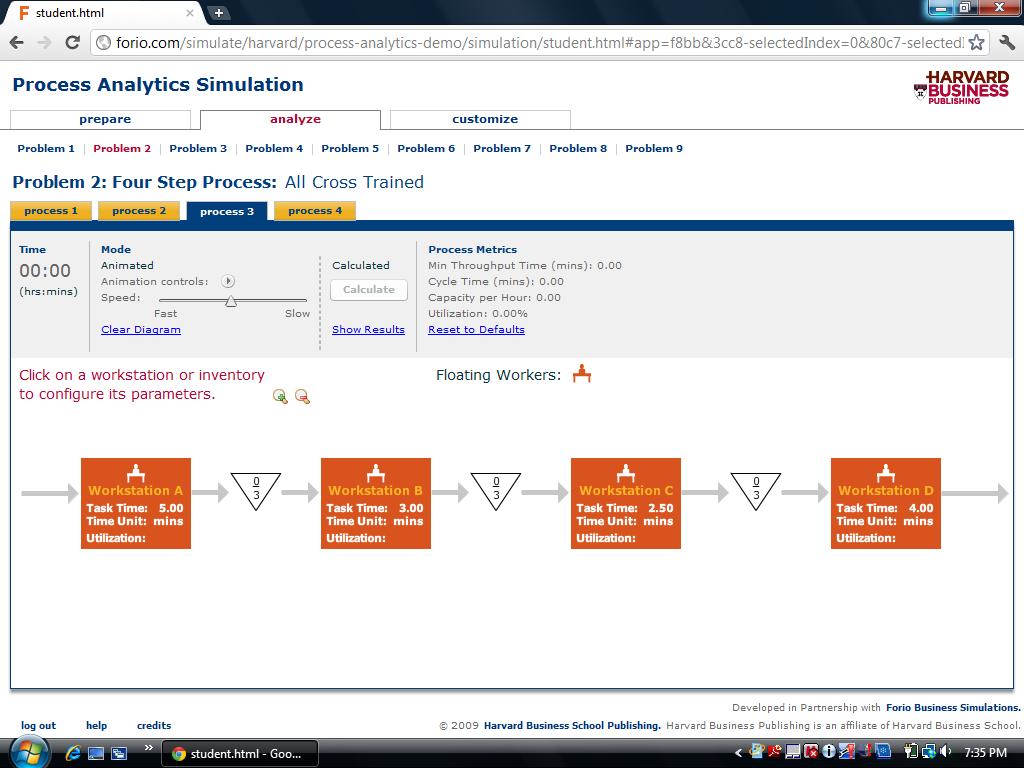Click Reset to Defaults link
This screenshot has width=1024, height=768.
(x=476, y=330)
